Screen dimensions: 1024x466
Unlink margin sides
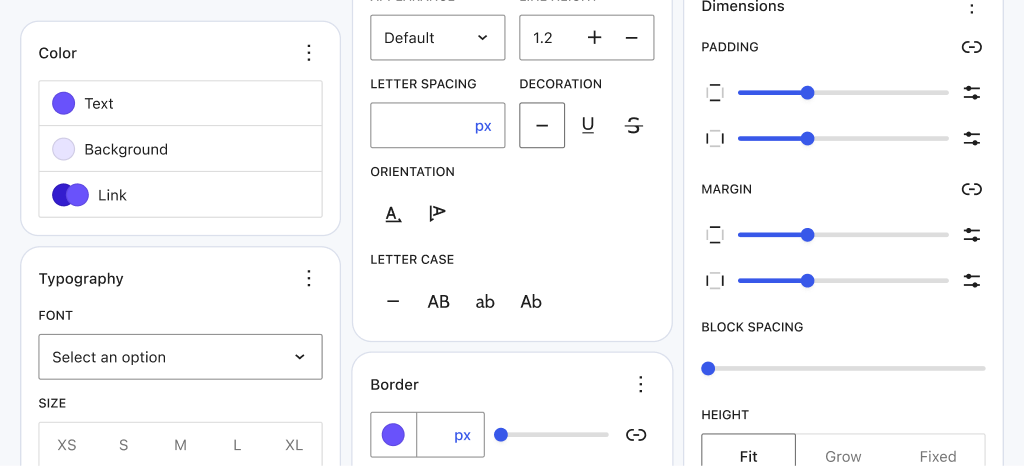coord(972,189)
